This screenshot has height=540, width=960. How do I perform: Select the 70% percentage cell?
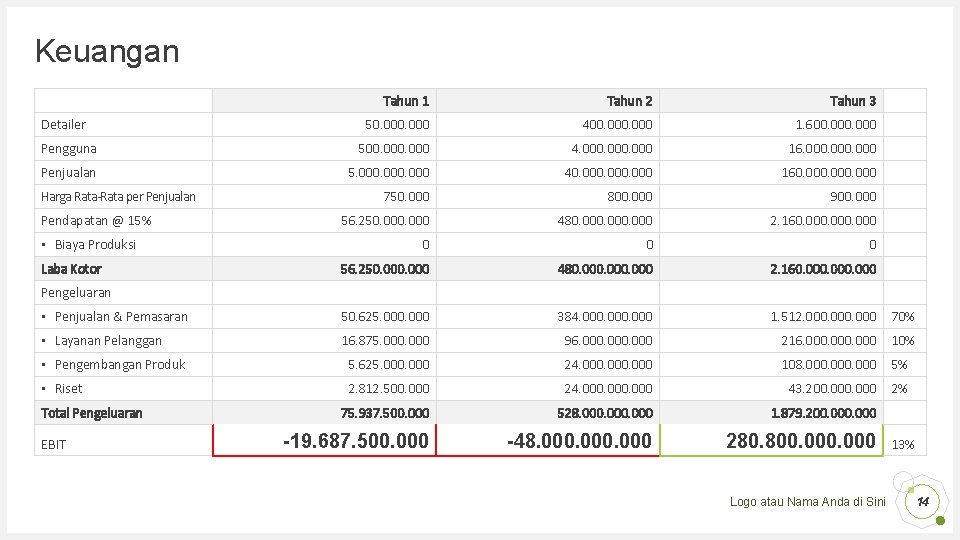(903, 317)
